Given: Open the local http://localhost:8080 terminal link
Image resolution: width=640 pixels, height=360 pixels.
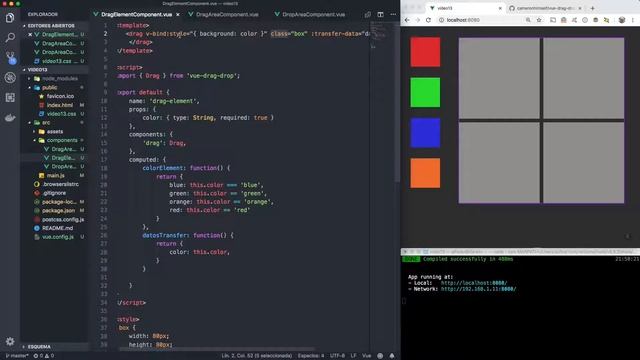Looking at the screenshot, I should click(x=474, y=283).
